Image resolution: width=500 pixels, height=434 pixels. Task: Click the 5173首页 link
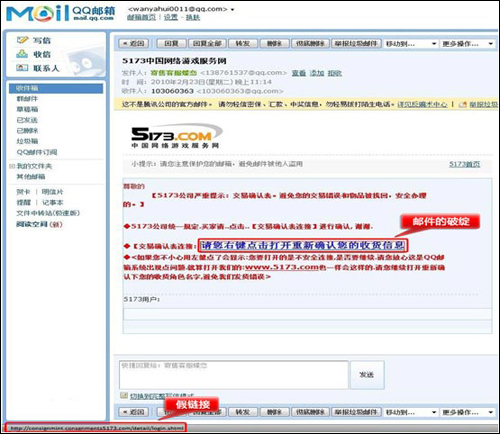(x=465, y=164)
